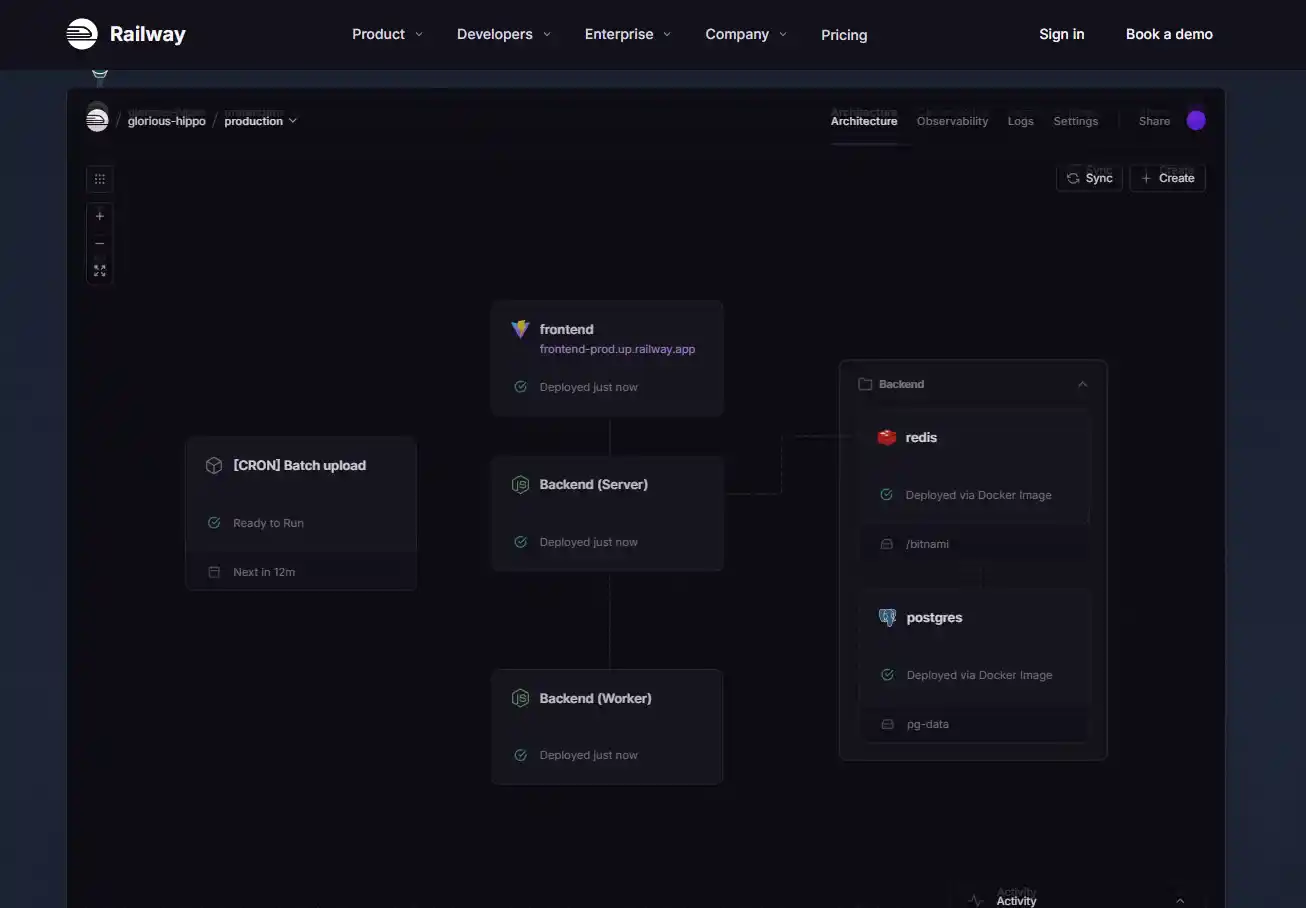This screenshot has width=1306, height=908.
Task: Click the project logo in breadcrumb
Action: coord(97,121)
